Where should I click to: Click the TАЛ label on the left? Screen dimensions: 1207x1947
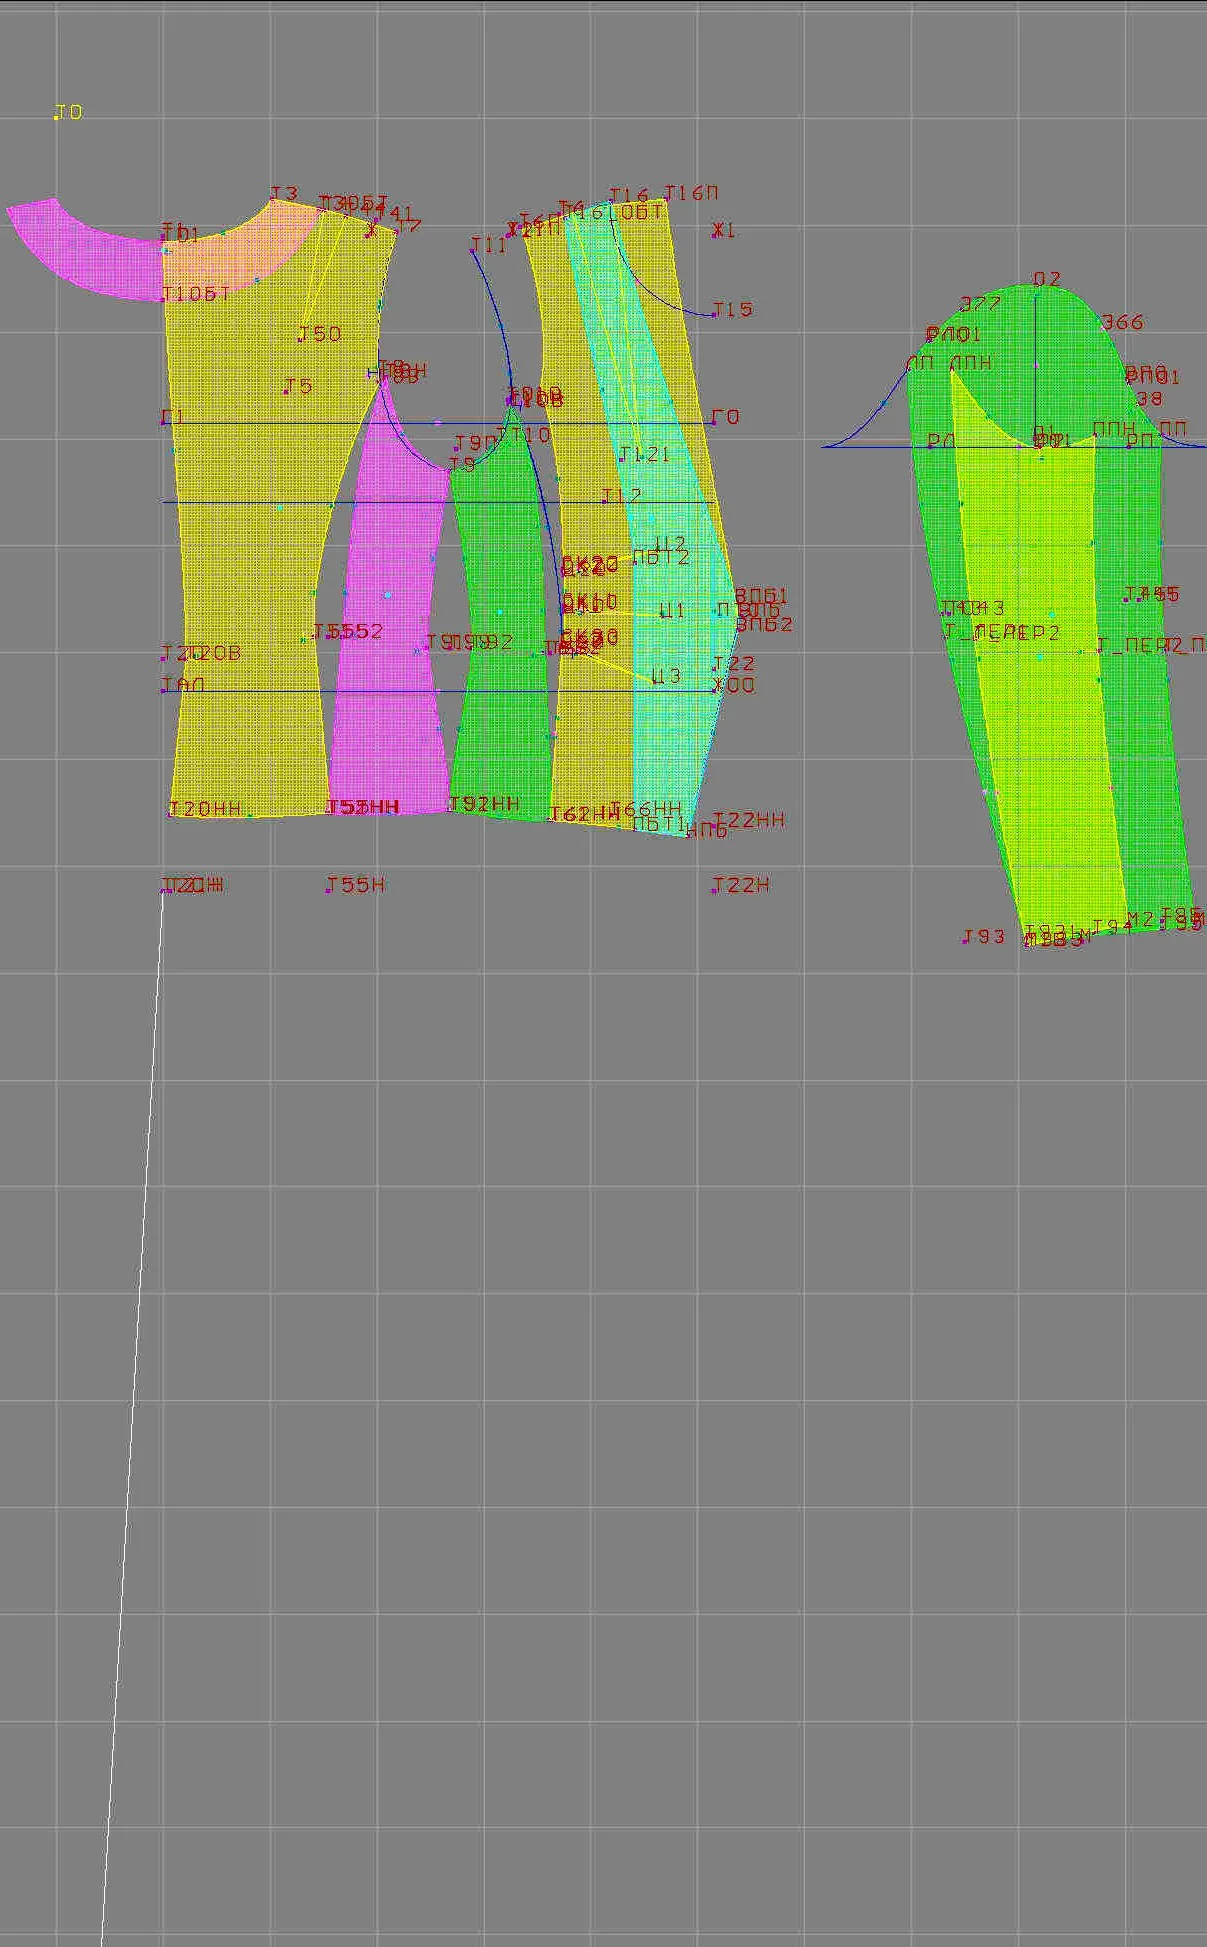[x=184, y=685]
